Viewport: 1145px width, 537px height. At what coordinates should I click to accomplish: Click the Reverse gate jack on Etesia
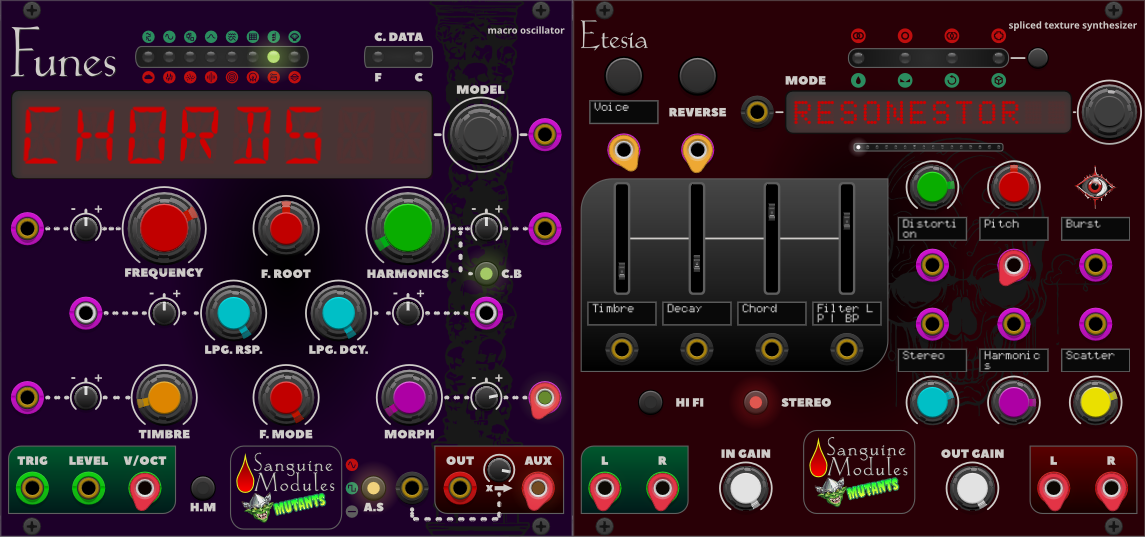click(697, 151)
